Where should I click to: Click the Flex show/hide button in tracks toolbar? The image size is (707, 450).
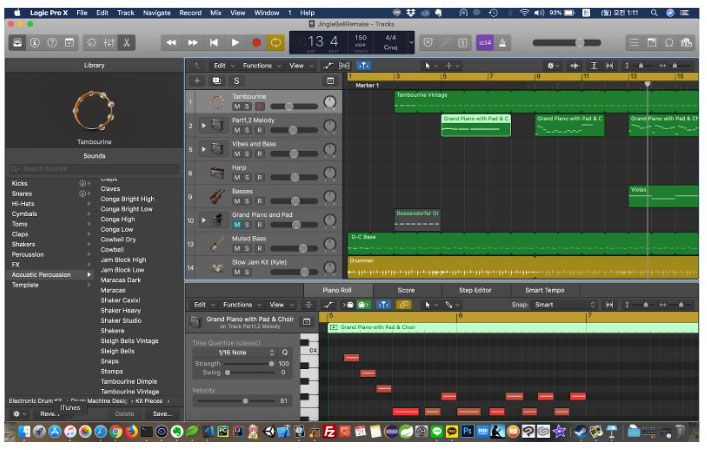(344, 66)
